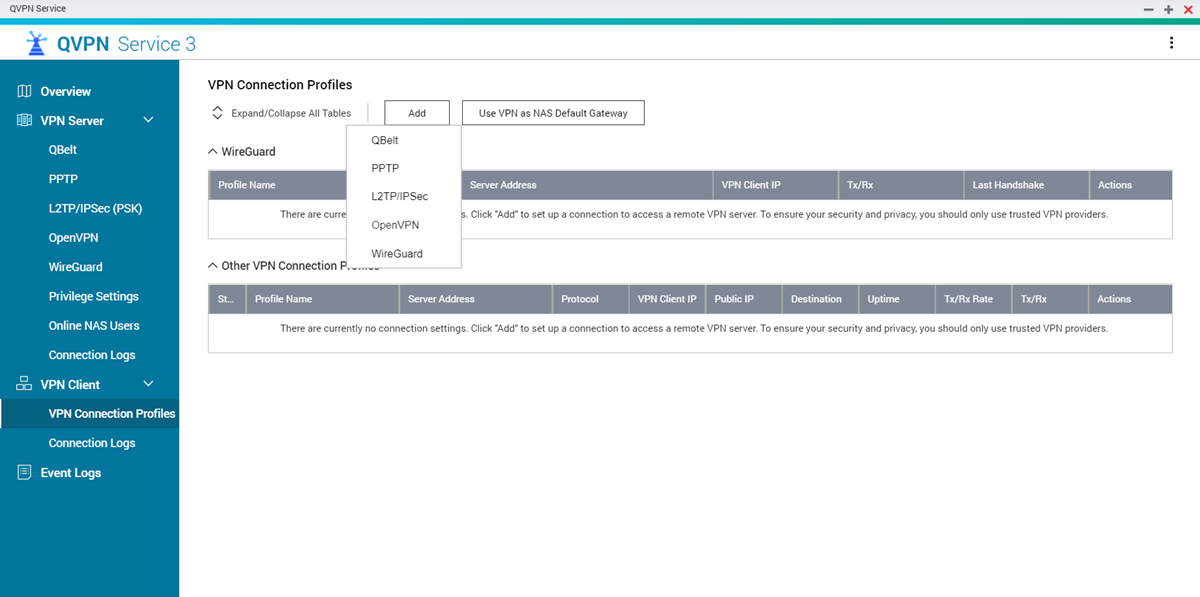Collapse the VPN Server section chevron
The height and width of the screenshot is (597, 1200).
[149, 120]
